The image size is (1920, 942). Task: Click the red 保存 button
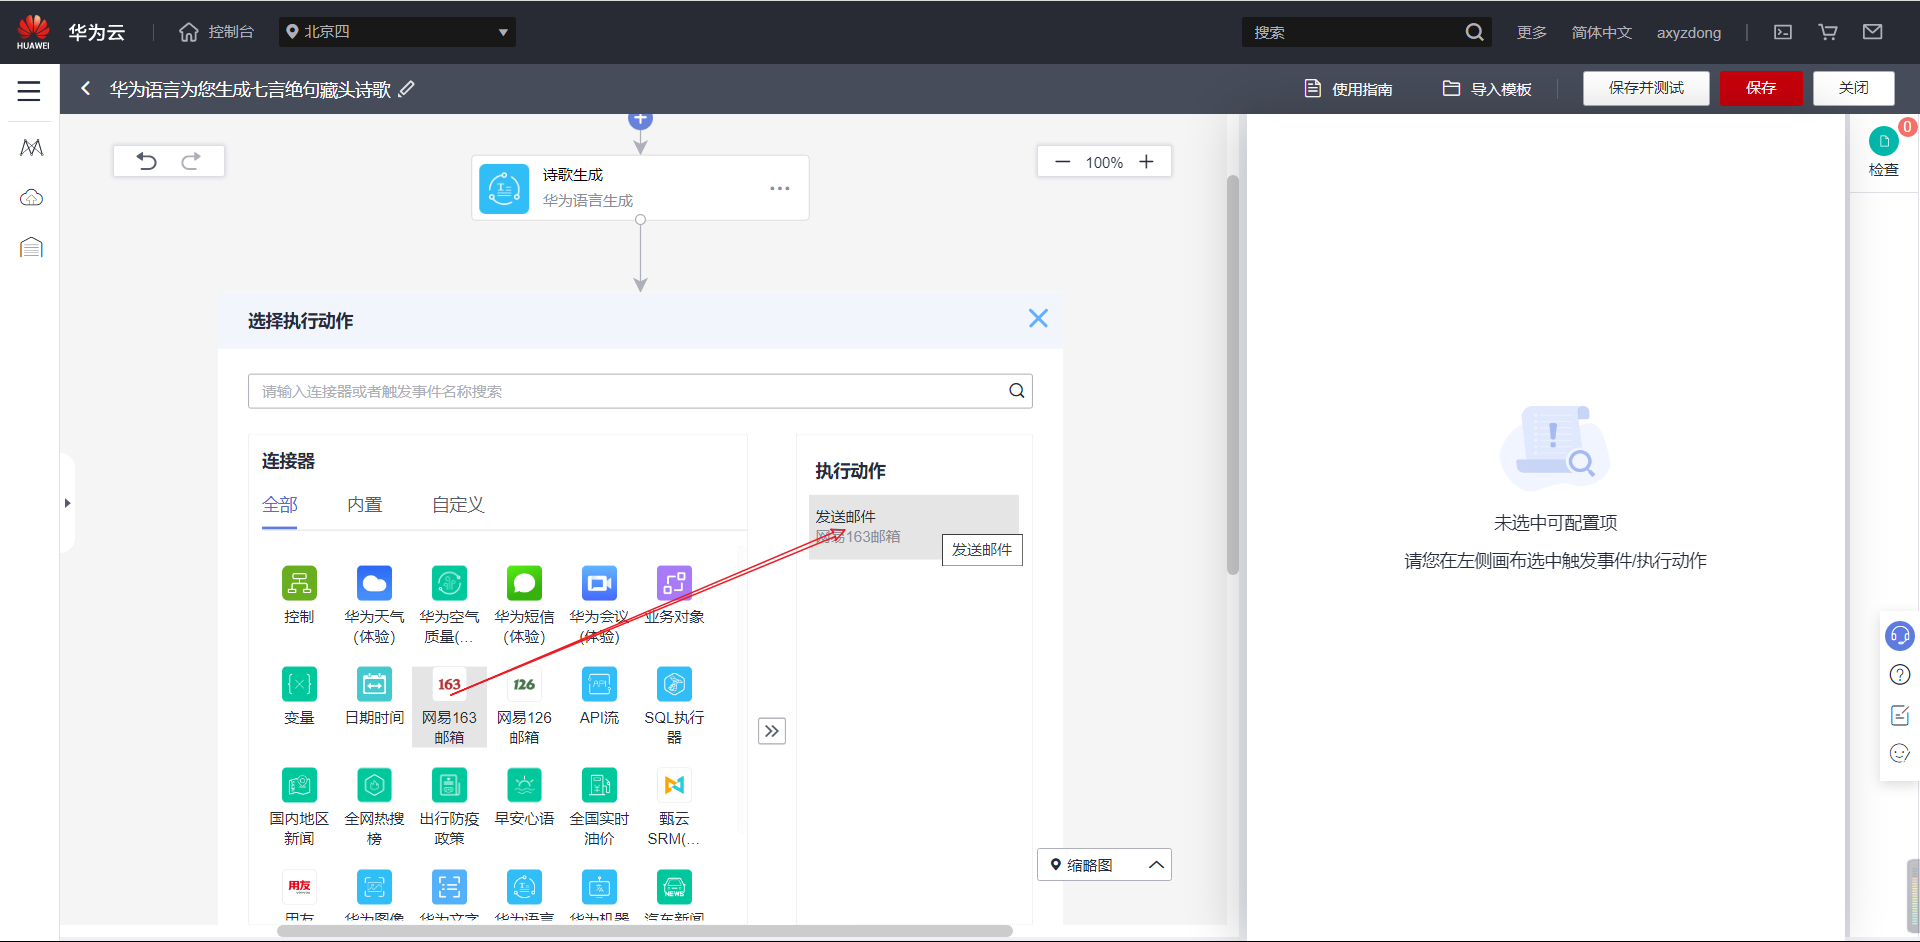[x=1761, y=88]
